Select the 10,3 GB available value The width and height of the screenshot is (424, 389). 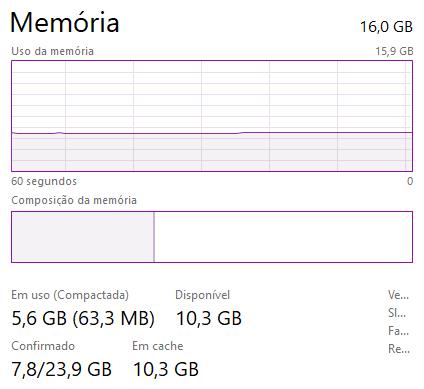coord(209,318)
